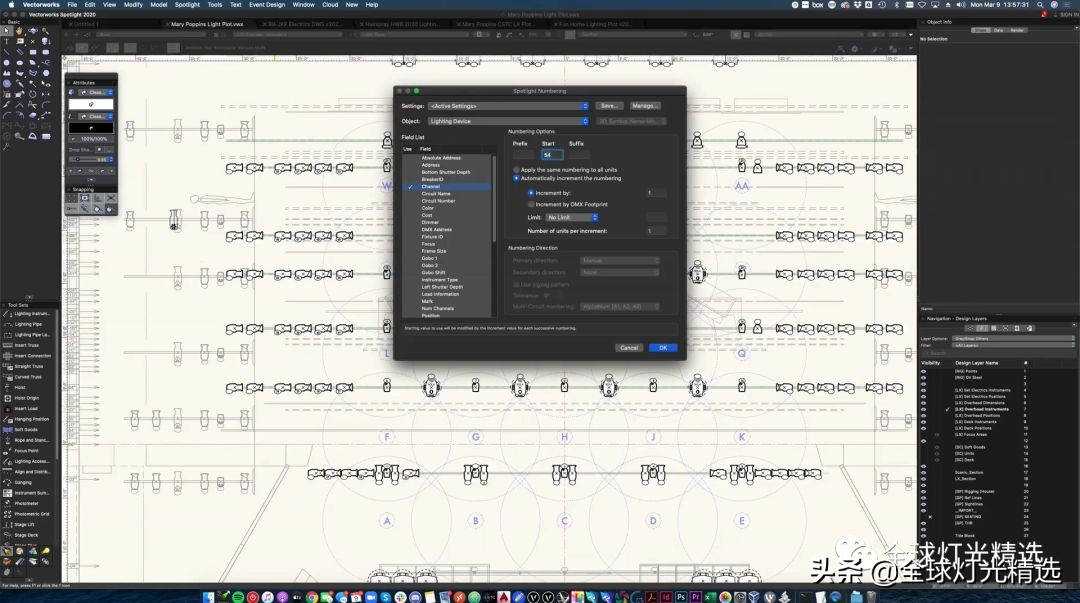Click the Start value input field
This screenshot has width=1080, height=603.
click(552, 155)
